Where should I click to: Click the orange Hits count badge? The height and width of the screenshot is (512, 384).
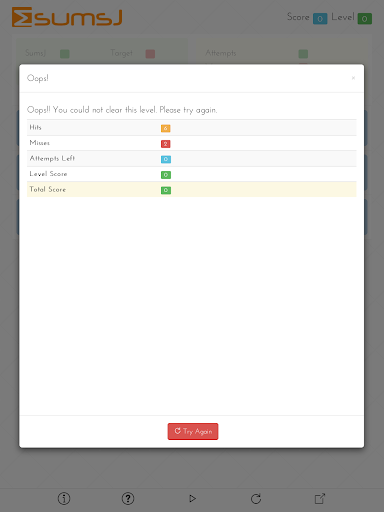pyautogui.click(x=166, y=128)
